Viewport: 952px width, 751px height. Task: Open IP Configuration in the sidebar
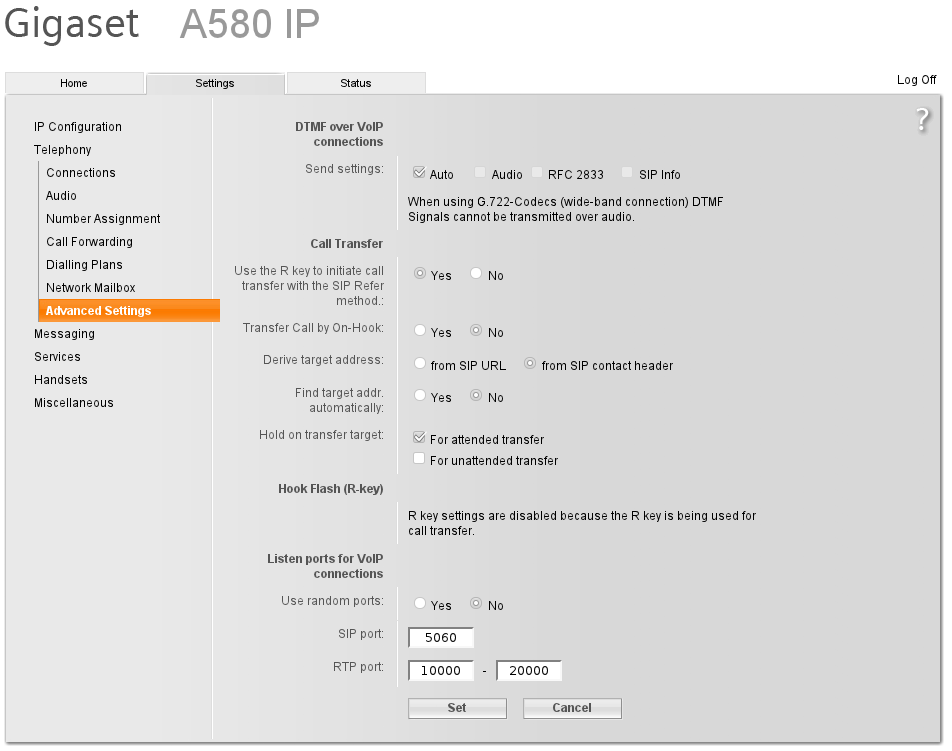click(x=78, y=126)
